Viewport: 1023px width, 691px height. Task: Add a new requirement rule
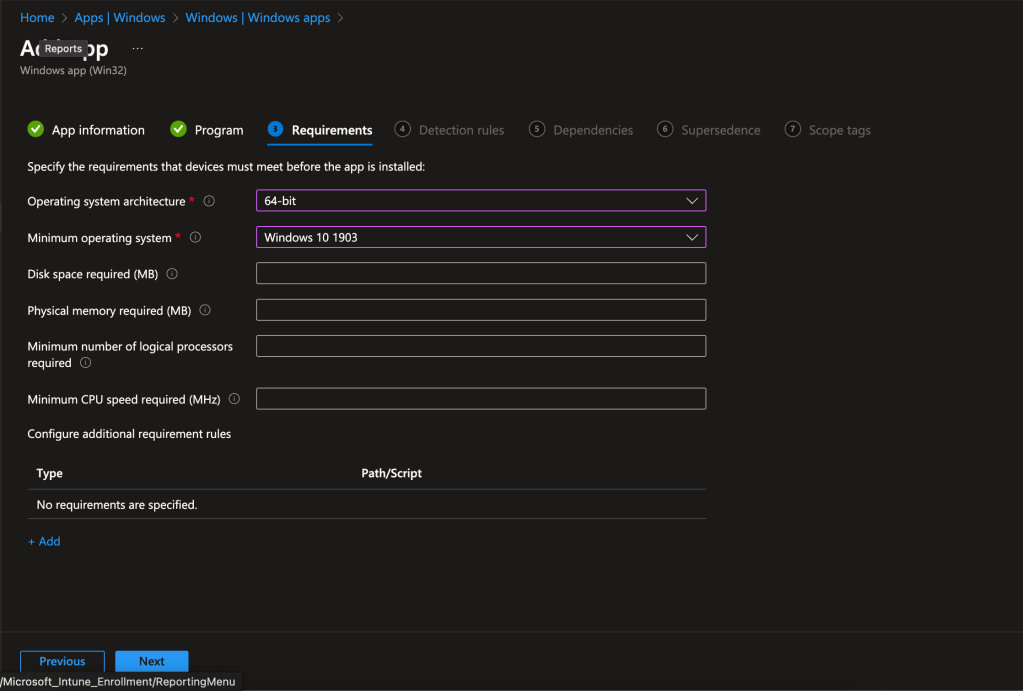(x=44, y=541)
